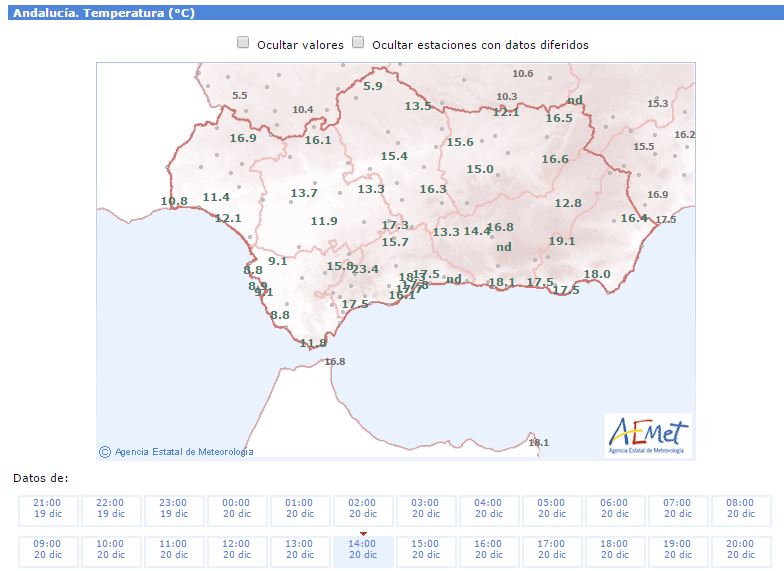784x571 pixels.
Task: Click the currently selected 14:00 20 dic slot
Action: coord(362,550)
